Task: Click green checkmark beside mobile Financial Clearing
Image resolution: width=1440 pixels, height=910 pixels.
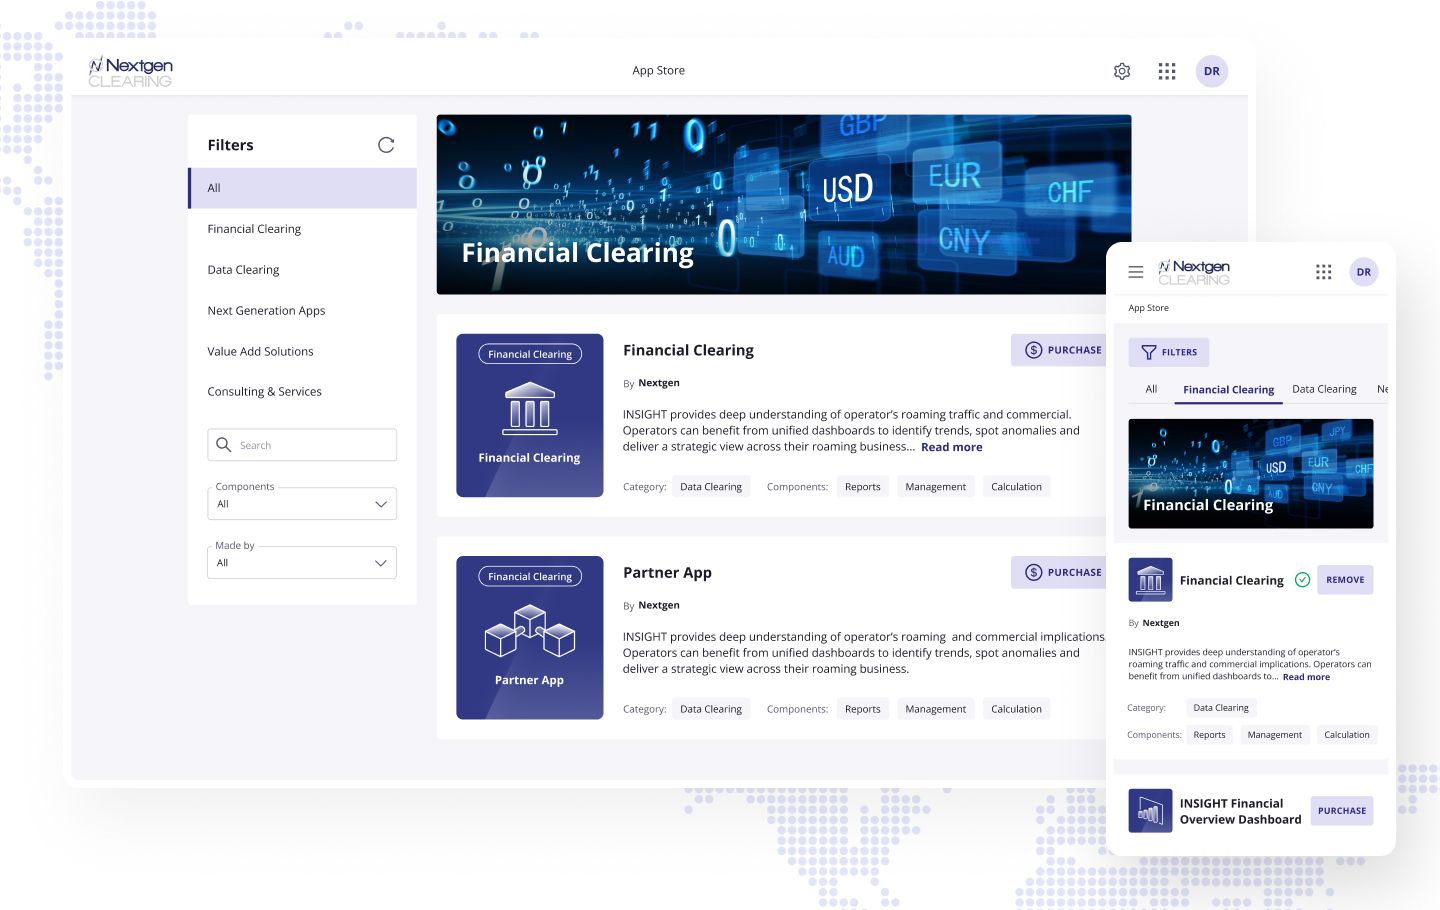Action: coord(1303,580)
